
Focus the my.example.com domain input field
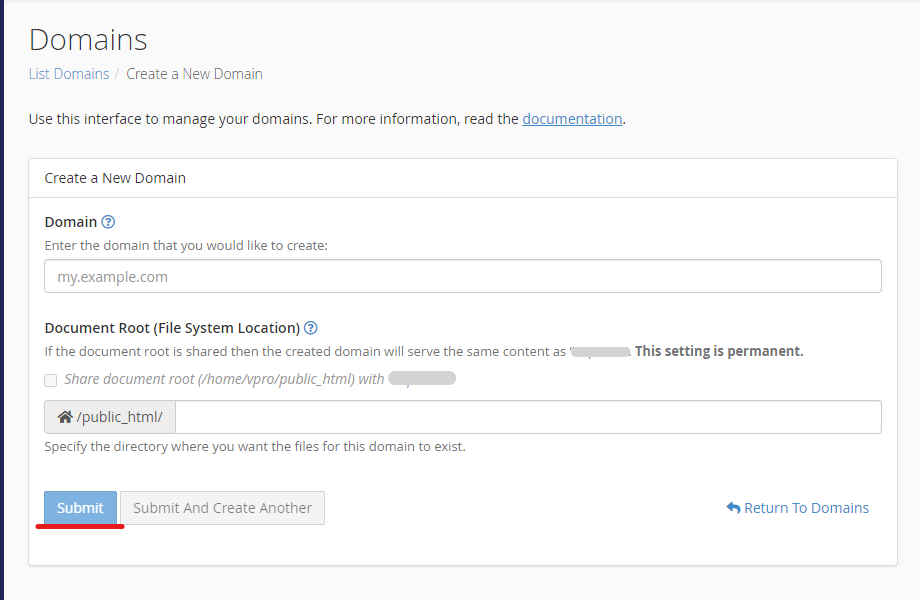462,277
